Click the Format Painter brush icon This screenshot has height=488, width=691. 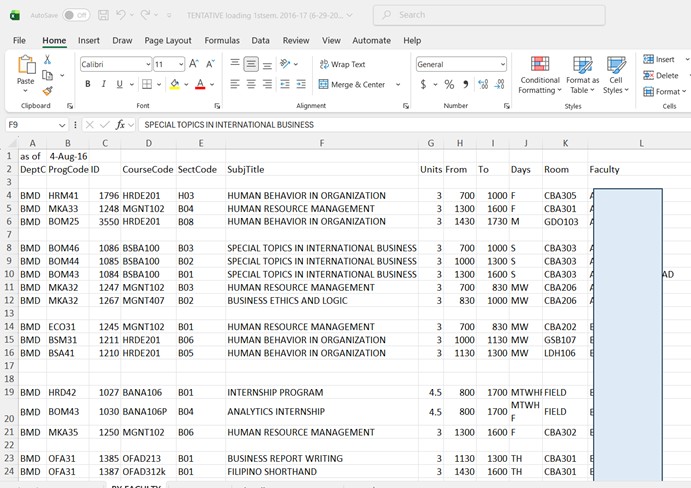pos(47,91)
